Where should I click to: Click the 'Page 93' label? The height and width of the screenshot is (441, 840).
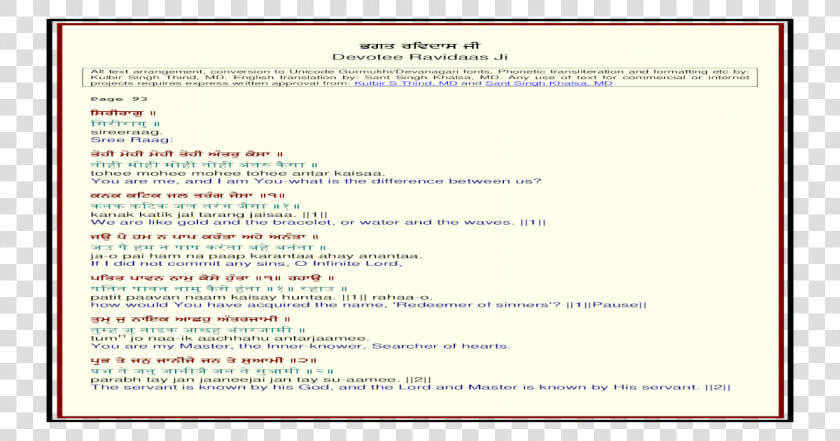118,99
